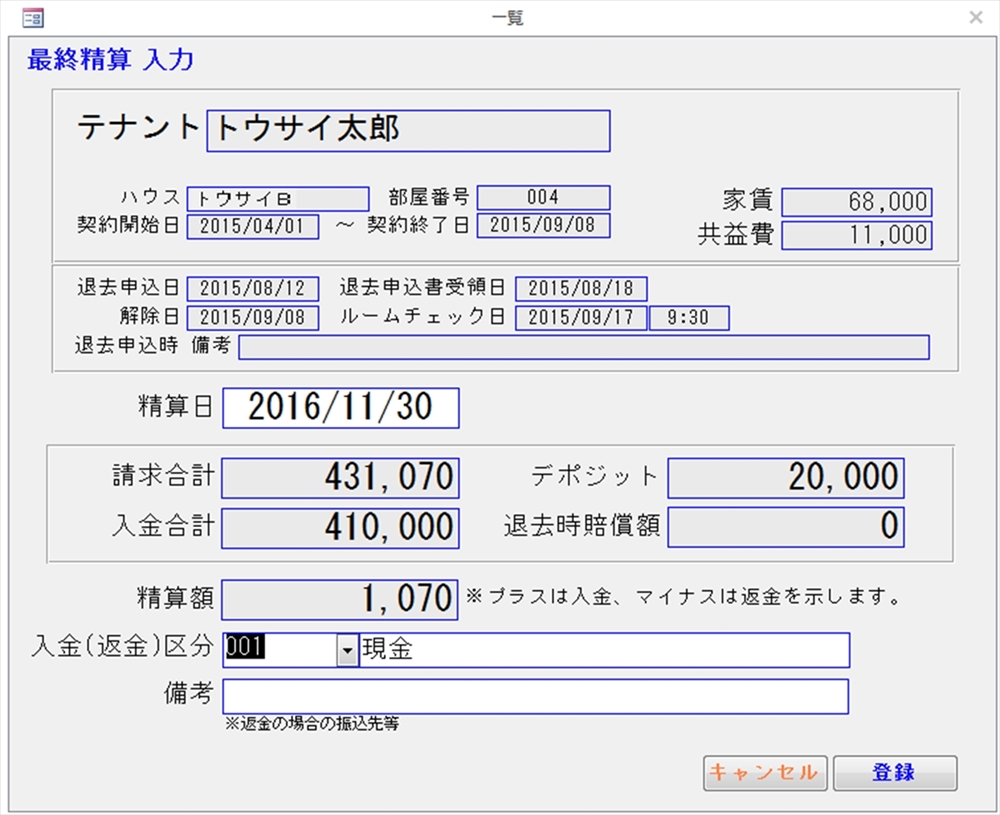This screenshot has height=815, width=1000.
Task: Click the 退去申込時 備考 field
Action: pos(583,346)
